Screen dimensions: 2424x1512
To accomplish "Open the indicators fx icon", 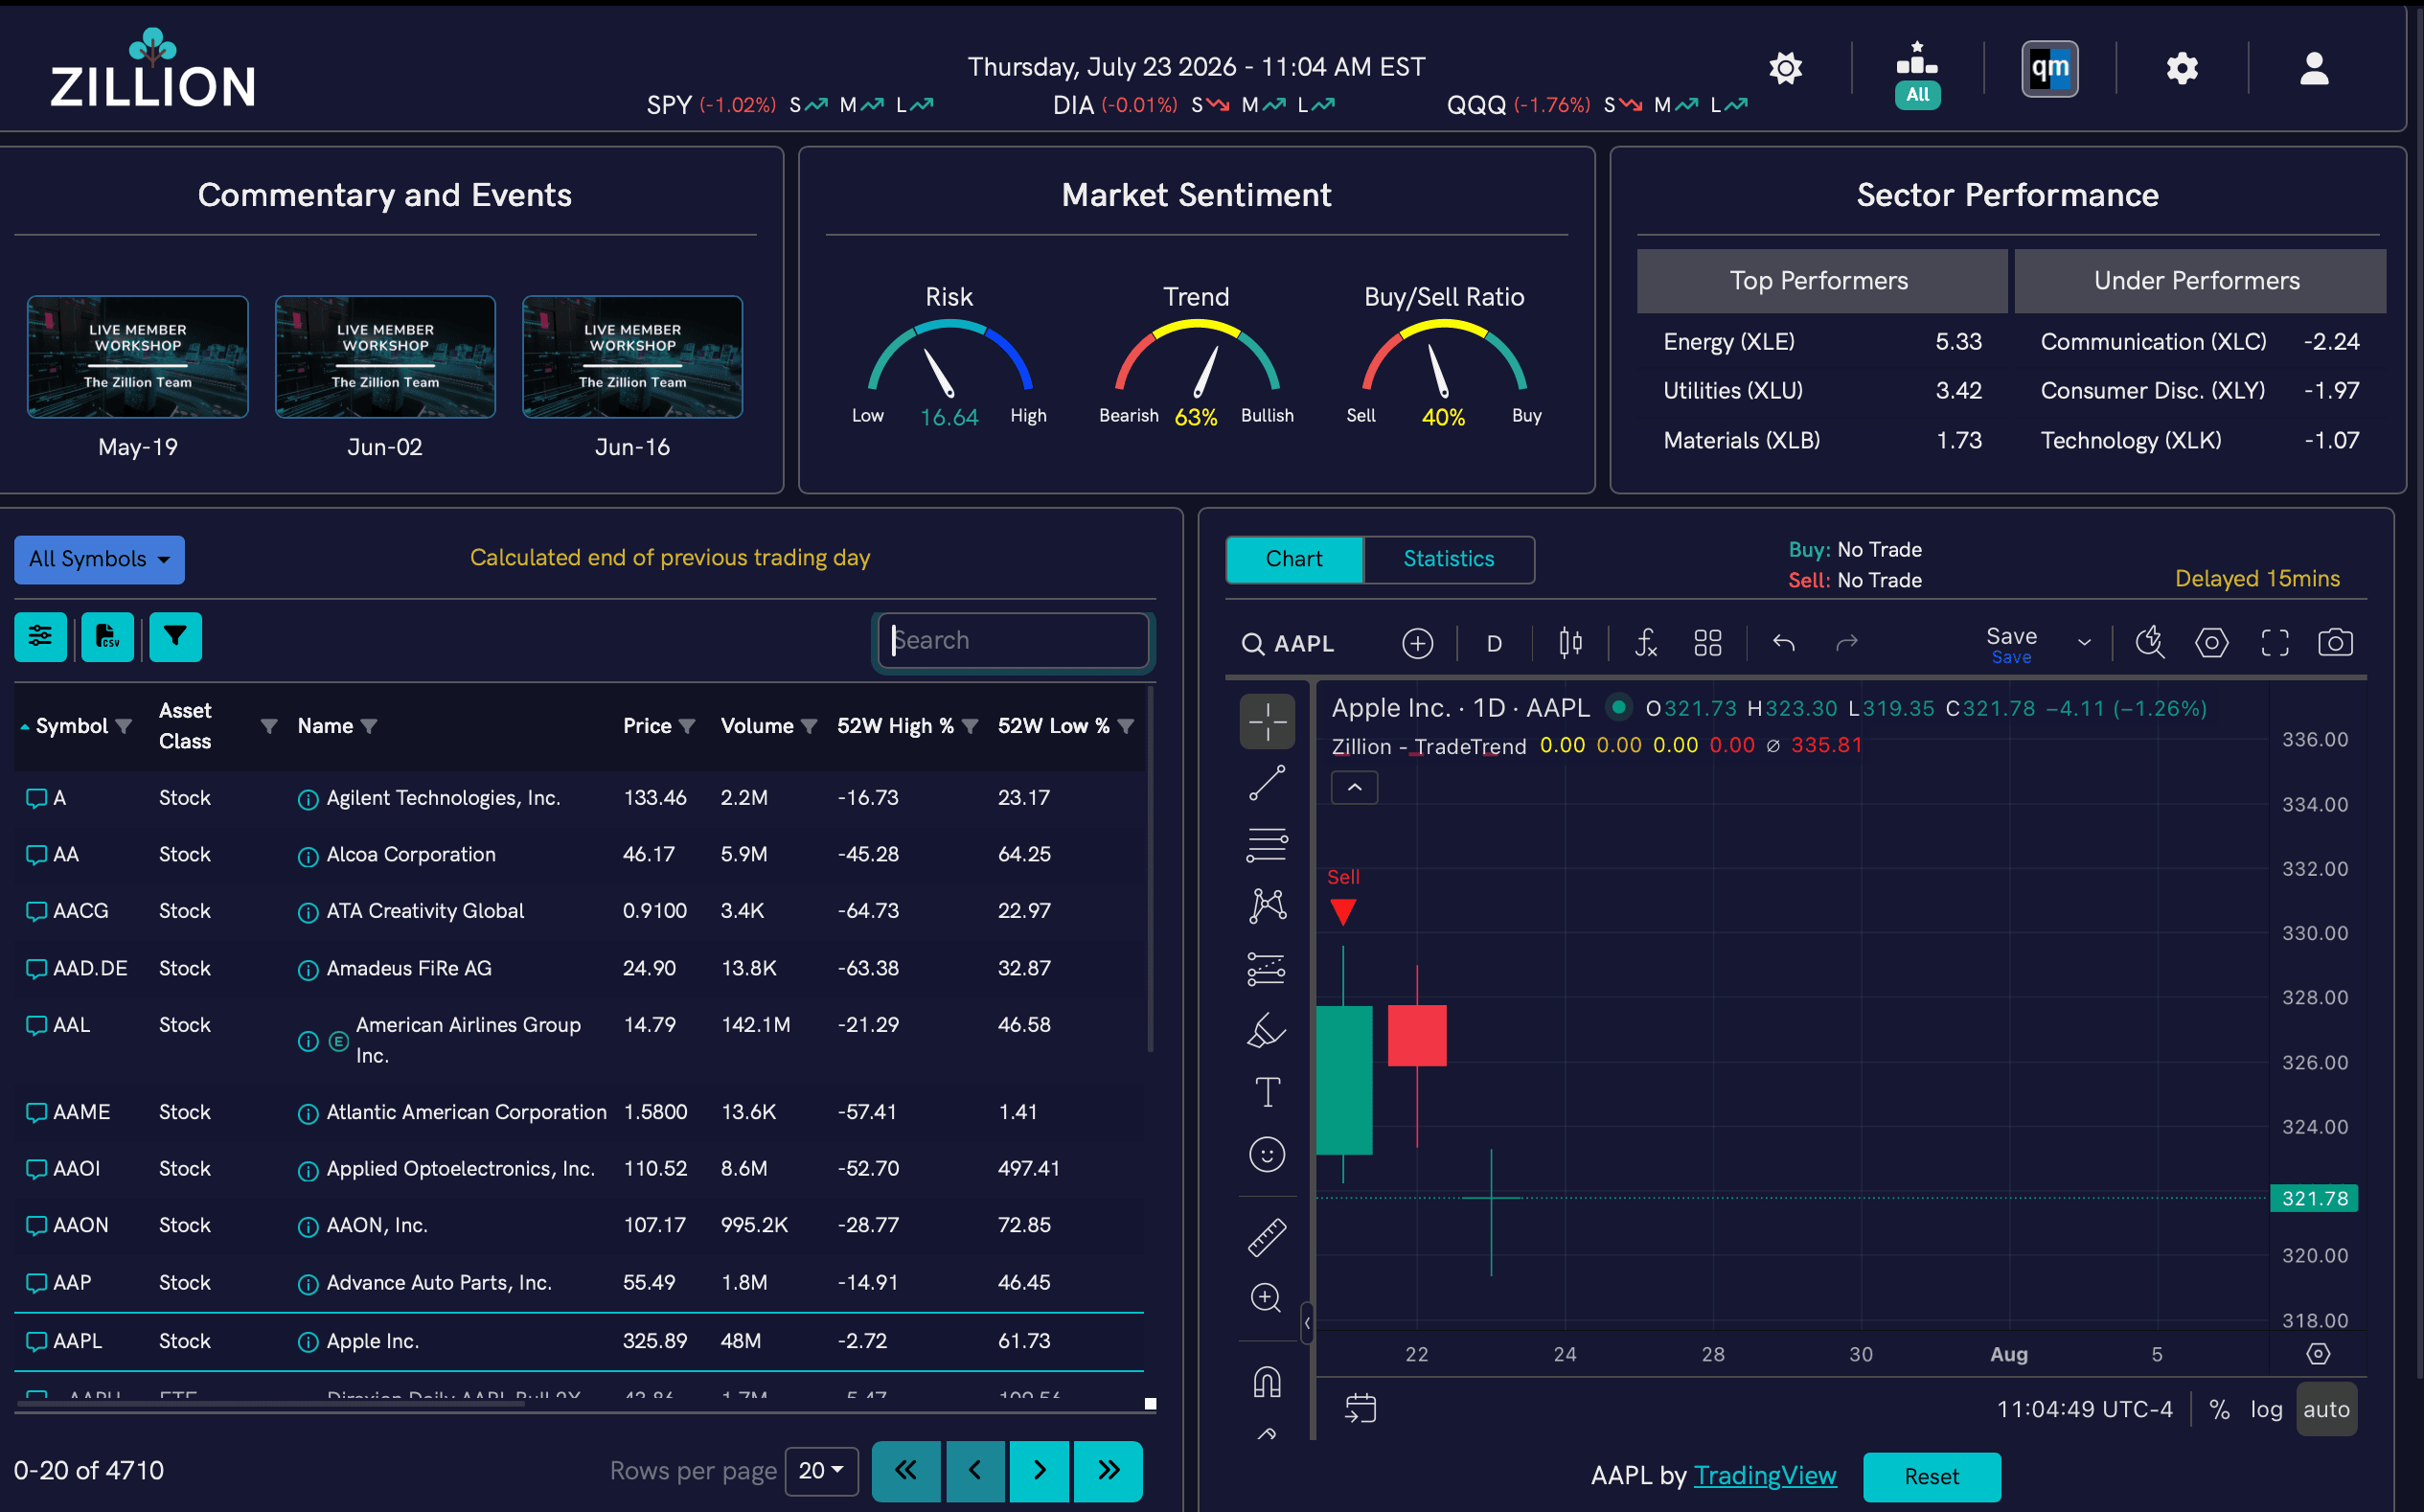I will pos(1645,642).
